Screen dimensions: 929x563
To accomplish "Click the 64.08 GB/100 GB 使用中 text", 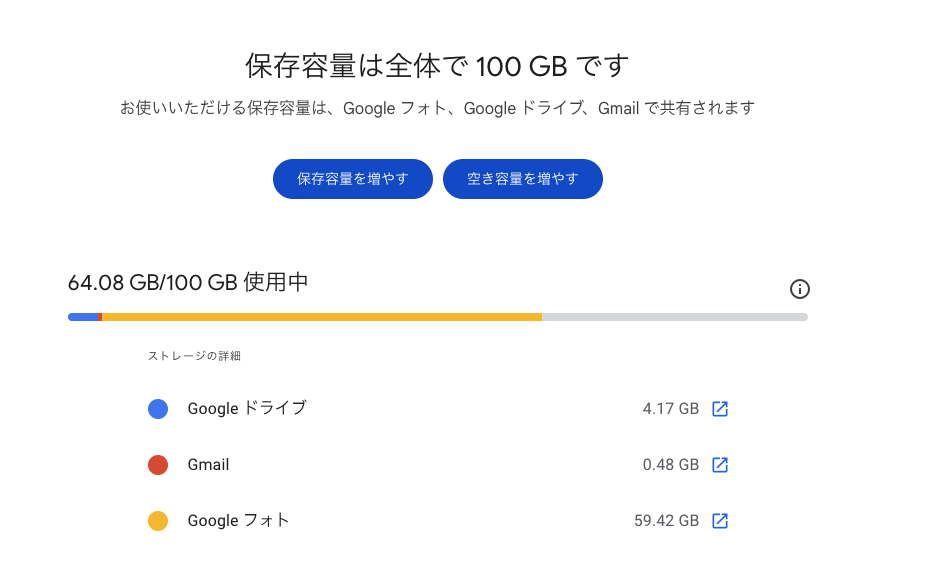I will (188, 283).
